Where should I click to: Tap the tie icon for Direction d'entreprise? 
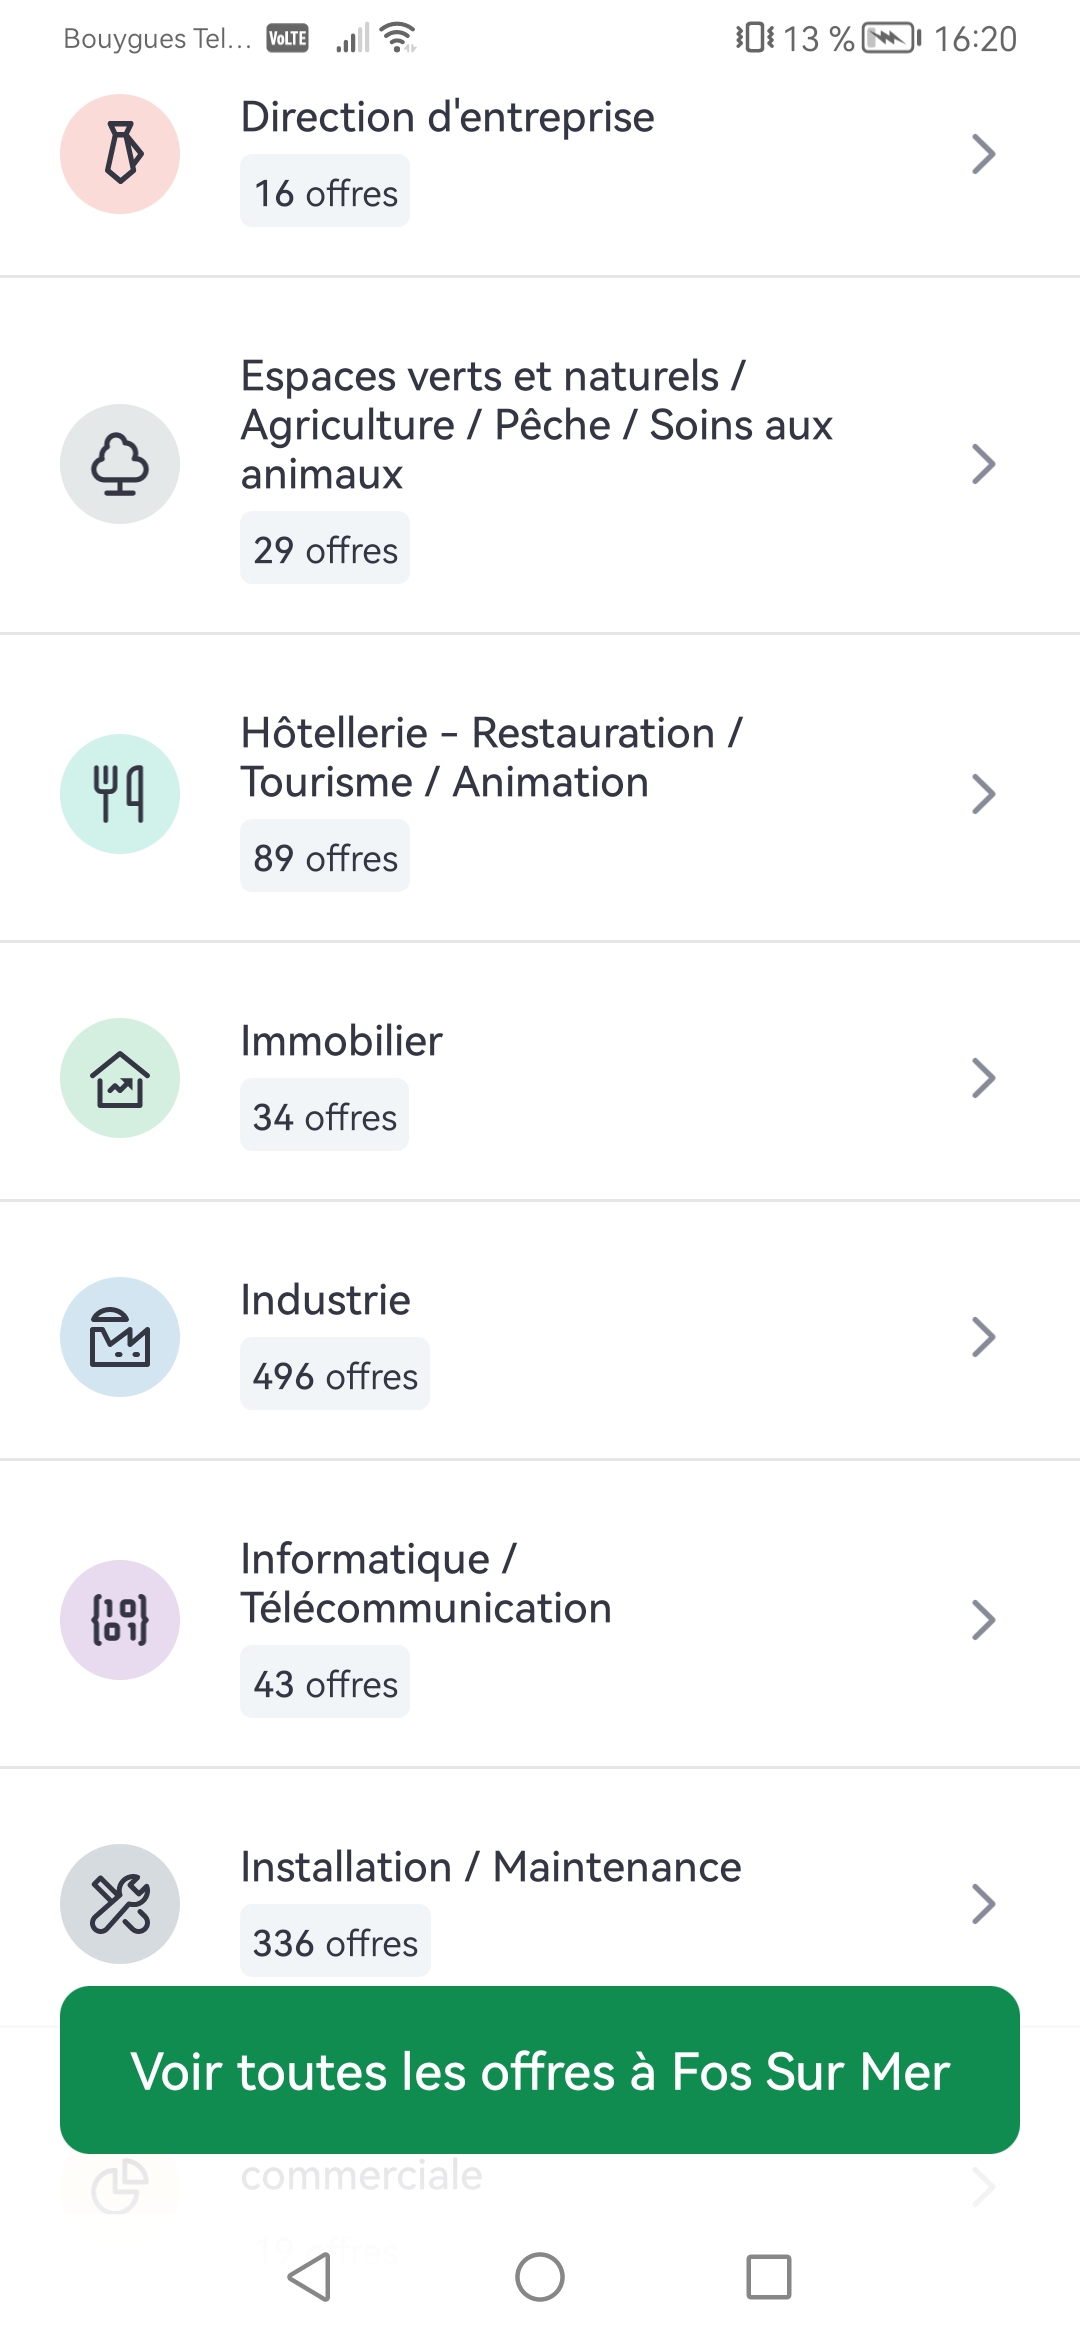tap(120, 154)
